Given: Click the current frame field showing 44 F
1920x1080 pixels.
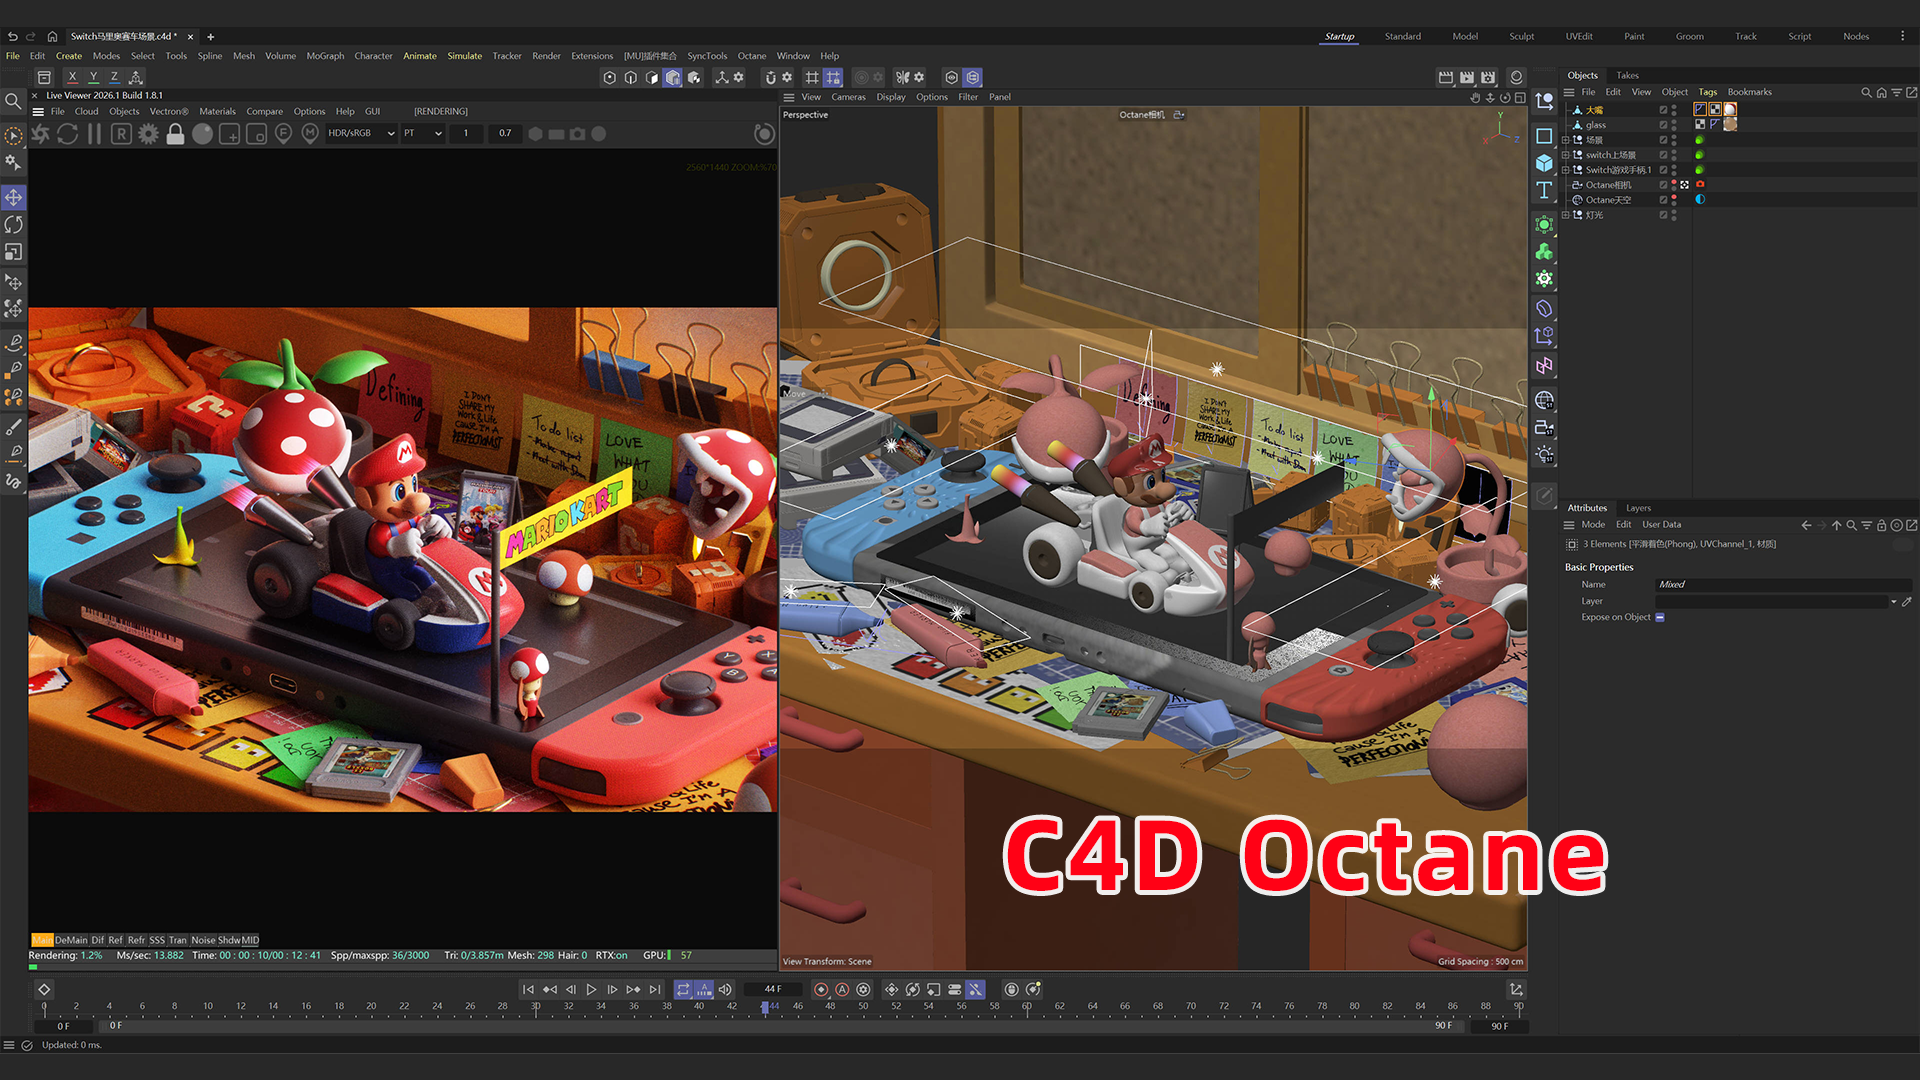Looking at the screenshot, I should [773, 989].
